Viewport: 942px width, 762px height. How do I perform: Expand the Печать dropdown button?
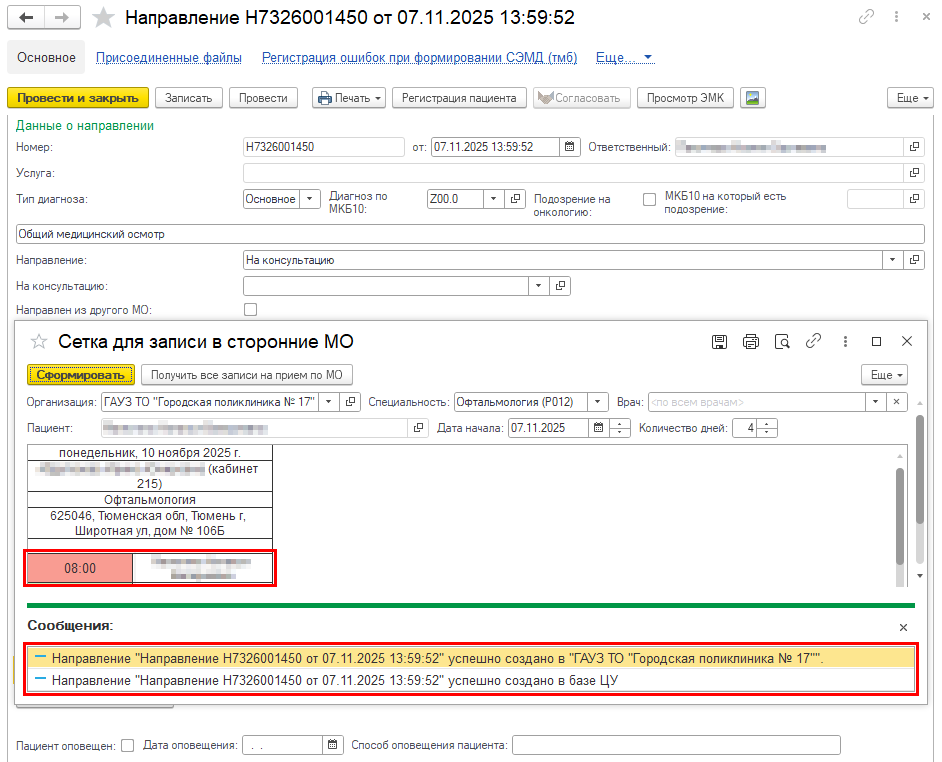point(349,98)
